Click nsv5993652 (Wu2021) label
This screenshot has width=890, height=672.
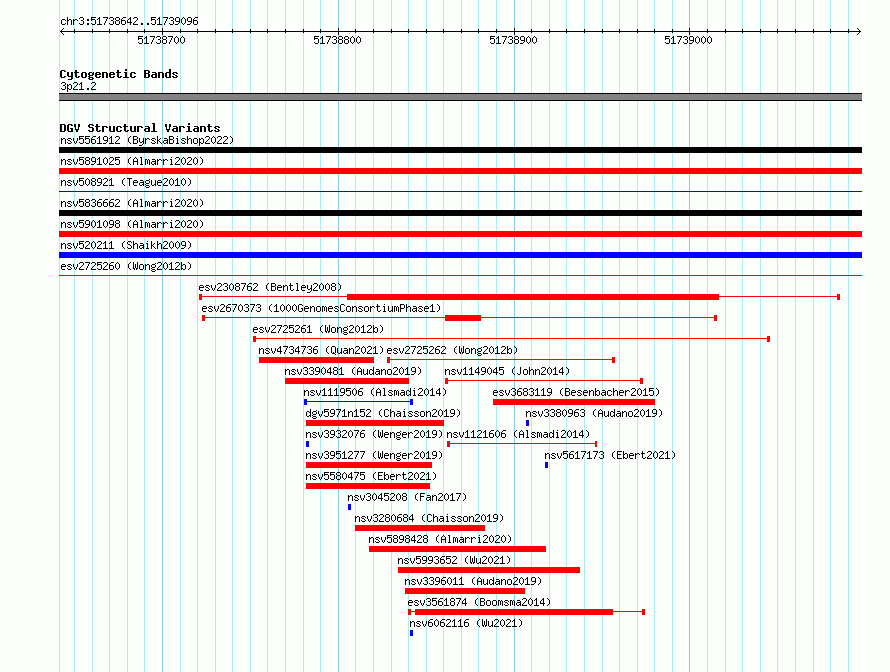pos(454,560)
